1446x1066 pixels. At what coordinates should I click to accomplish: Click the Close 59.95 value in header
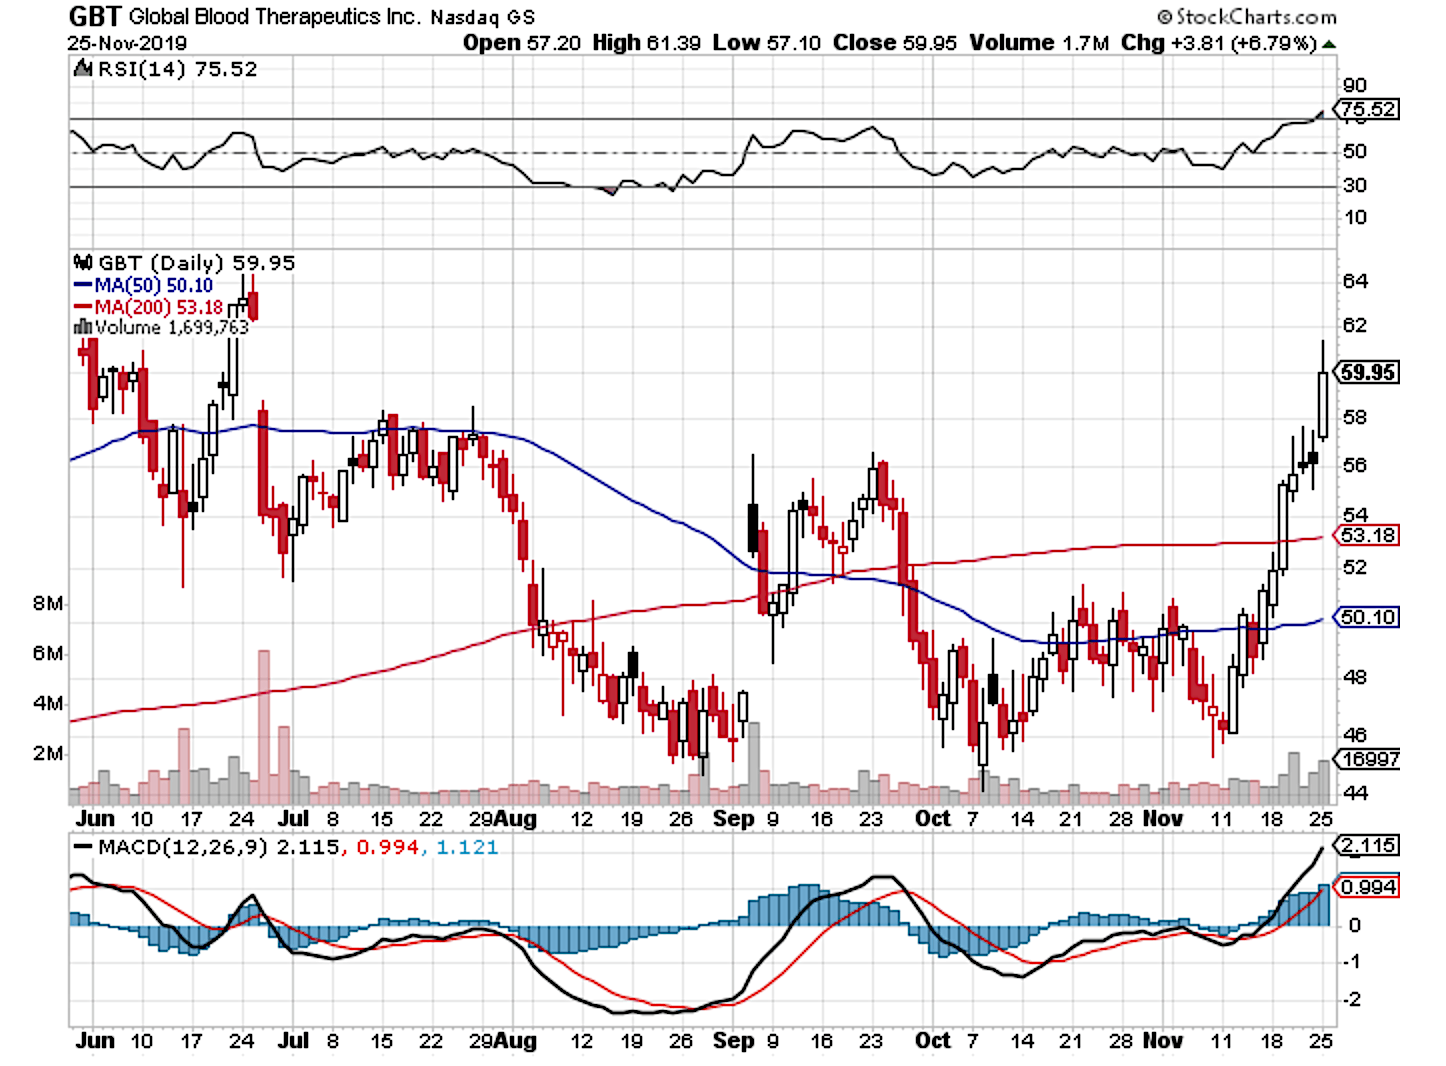895,43
